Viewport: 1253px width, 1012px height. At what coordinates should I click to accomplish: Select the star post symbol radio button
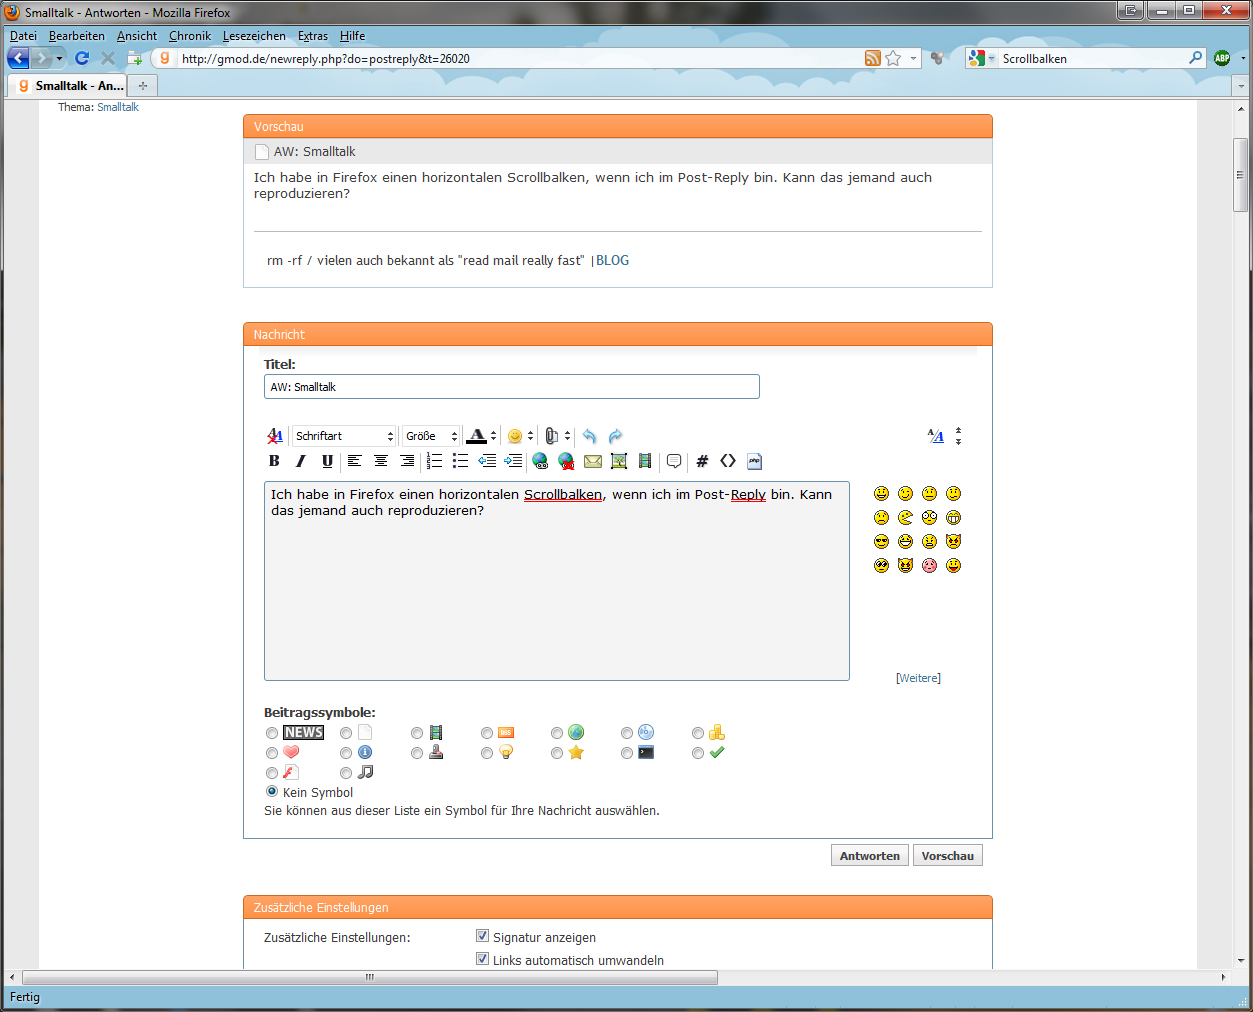557,753
